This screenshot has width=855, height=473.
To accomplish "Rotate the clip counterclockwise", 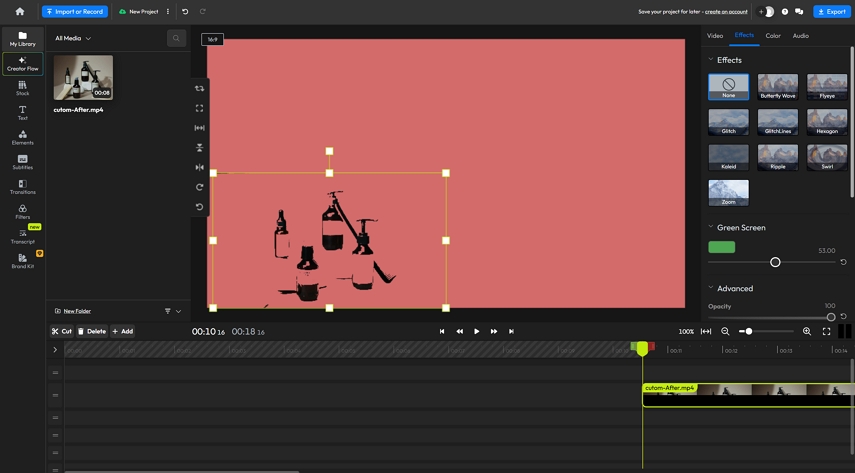I will coord(200,207).
